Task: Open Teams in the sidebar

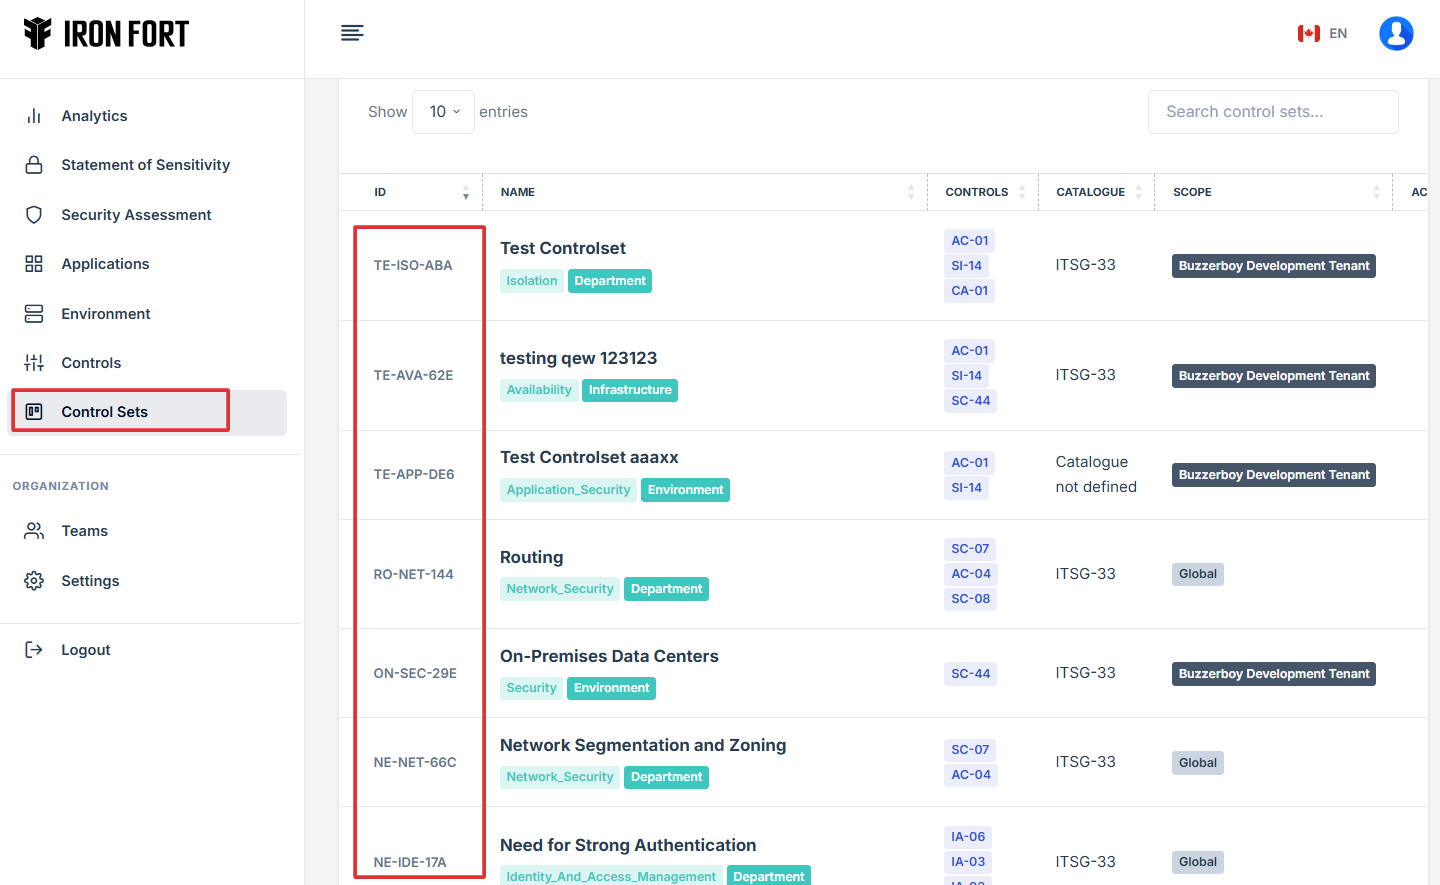Action: pos(84,531)
